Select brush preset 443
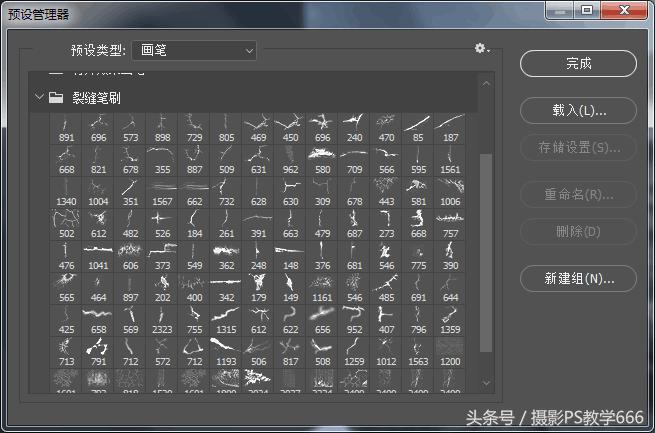The height and width of the screenshot is (433, 655). click(386, 193)
